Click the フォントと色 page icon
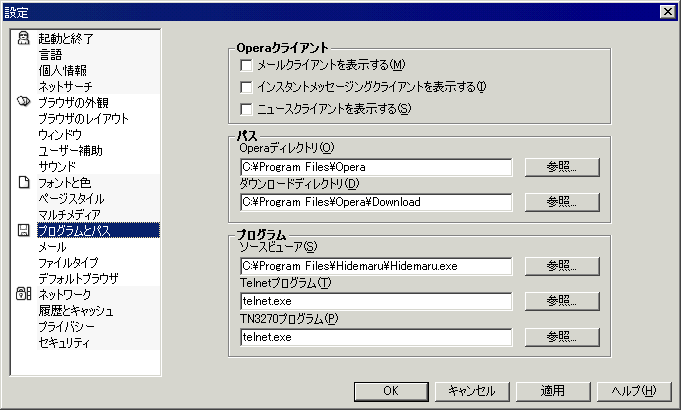The height and width of the screenshot is (410, 681). click(x=24, y=182)
